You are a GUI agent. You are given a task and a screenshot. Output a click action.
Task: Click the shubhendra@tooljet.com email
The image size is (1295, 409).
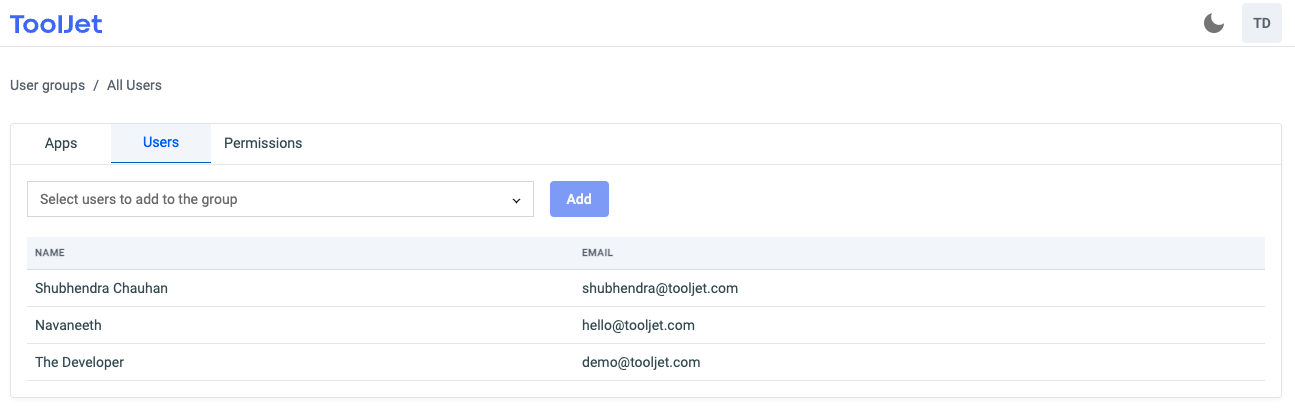click(x=659, y=288)
